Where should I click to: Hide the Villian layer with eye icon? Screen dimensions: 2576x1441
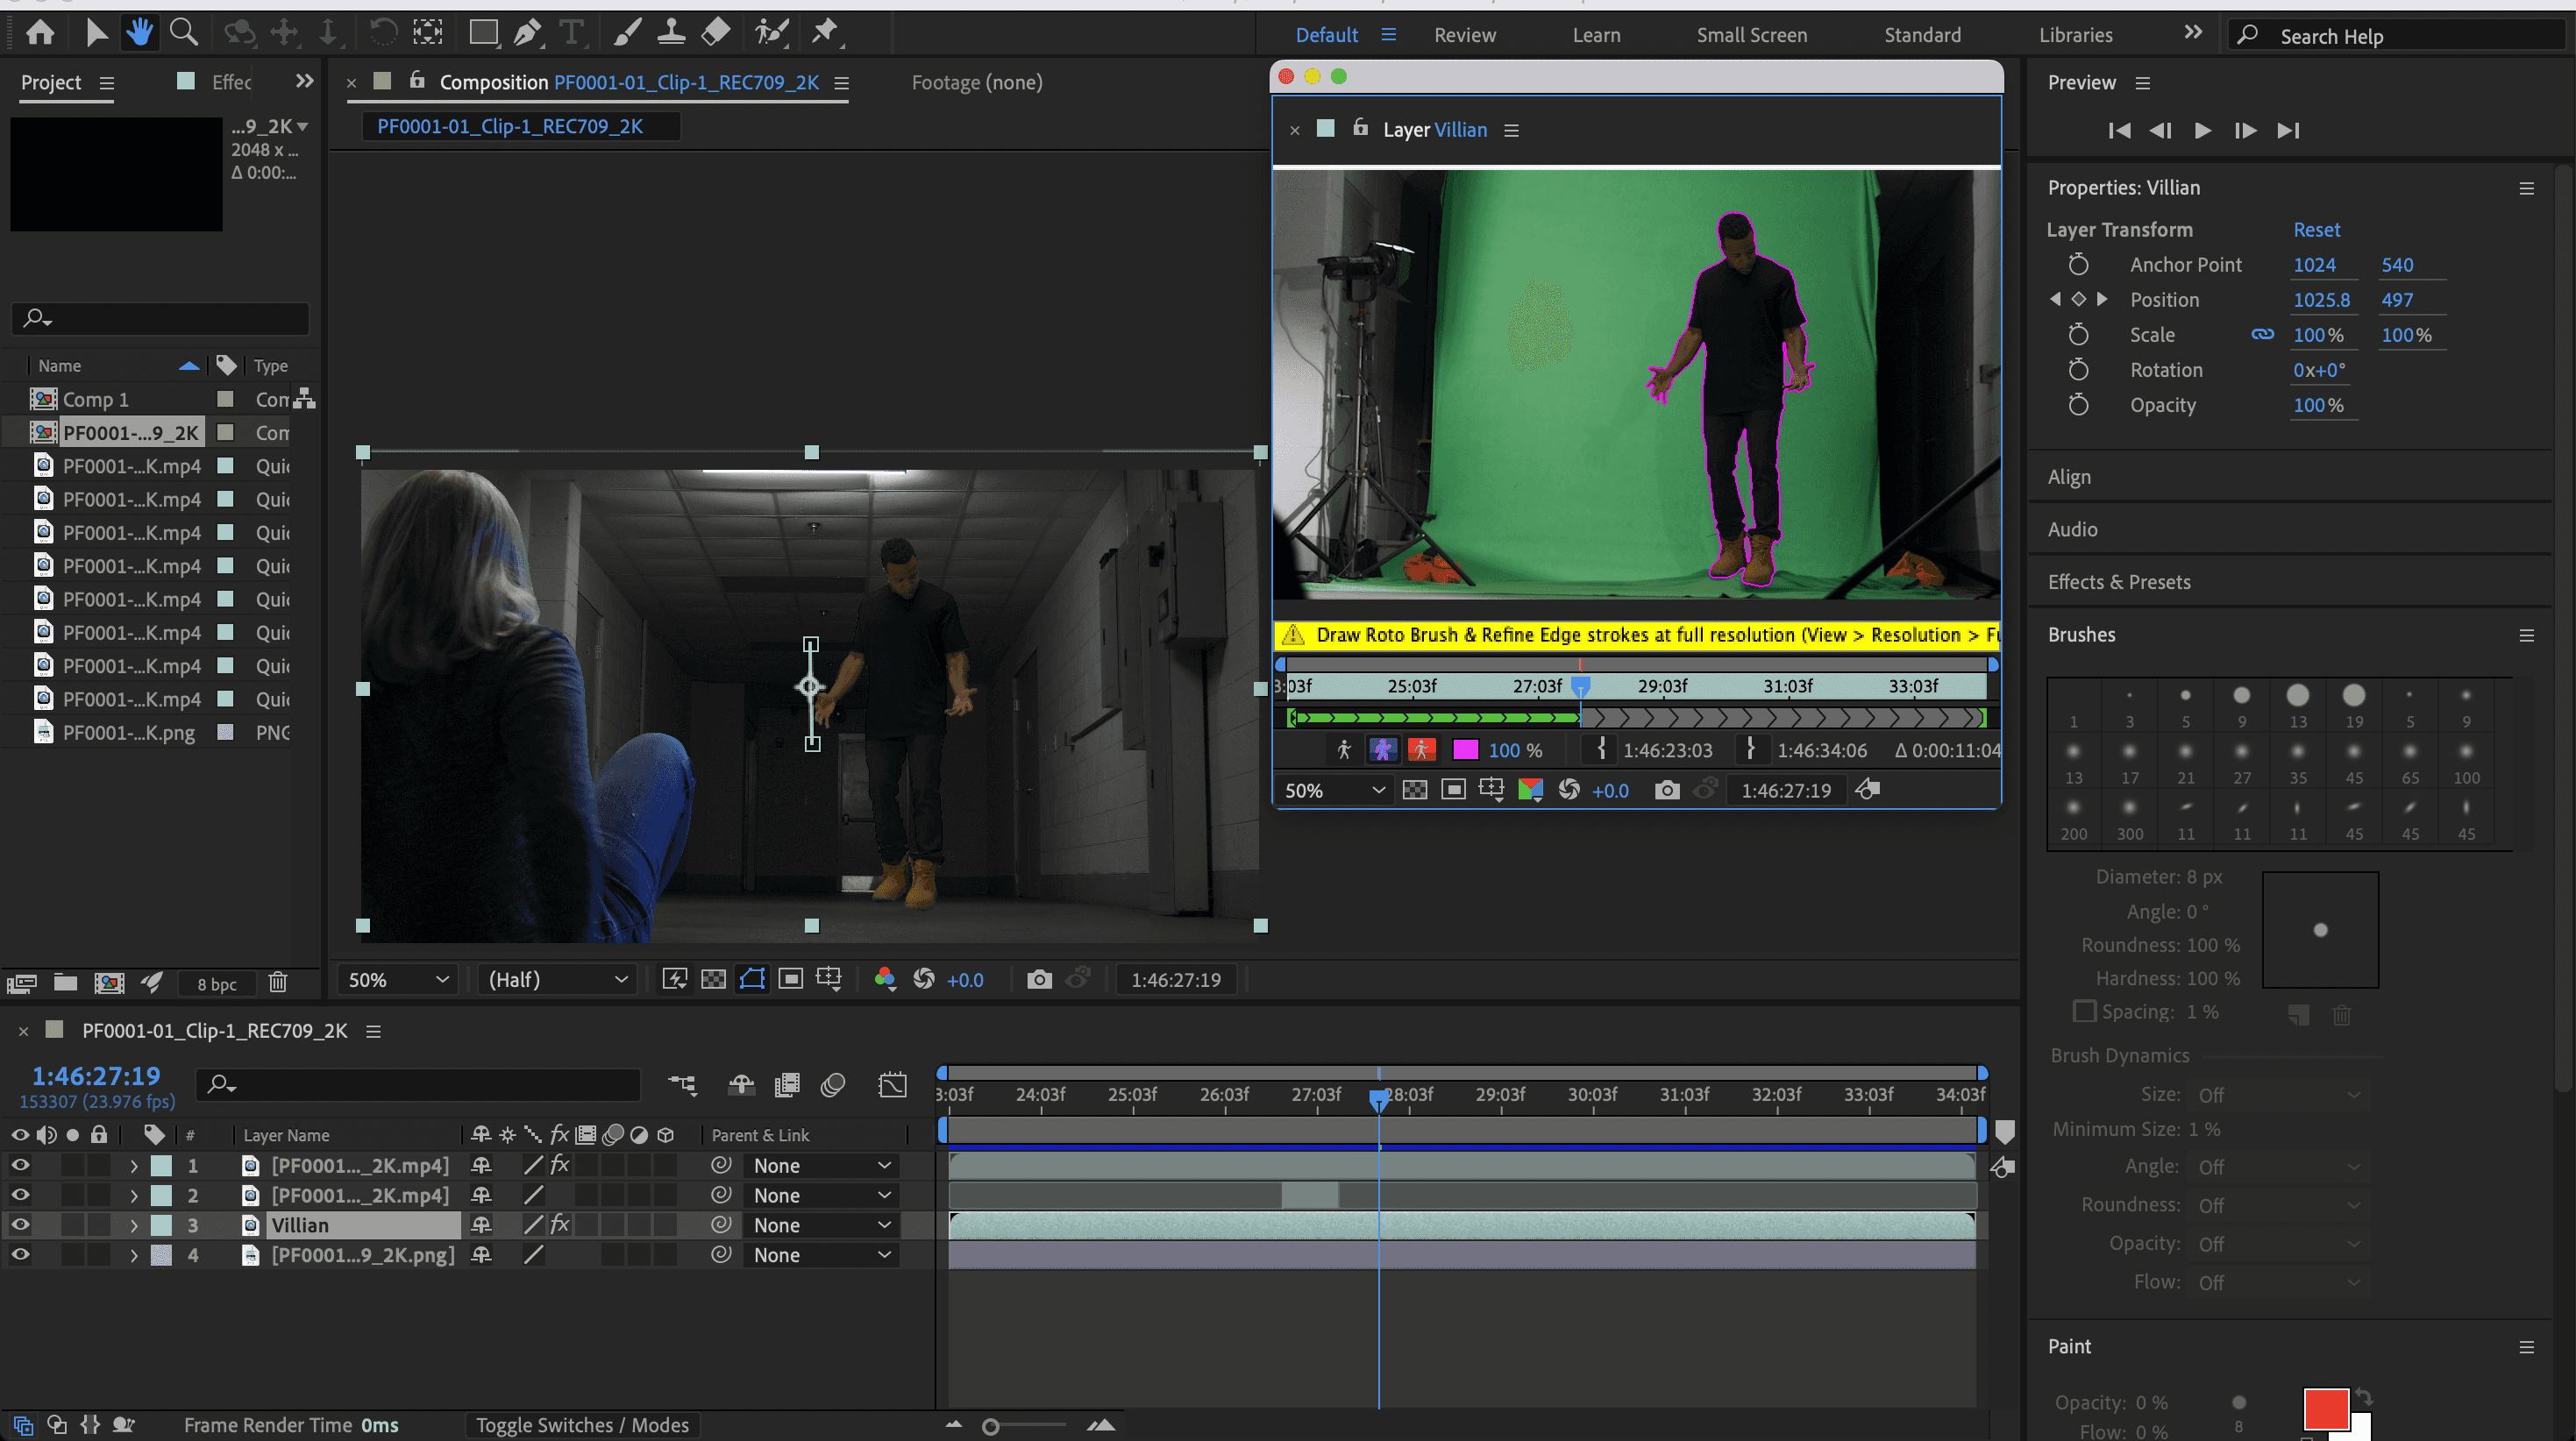[x=20, y=1225]
